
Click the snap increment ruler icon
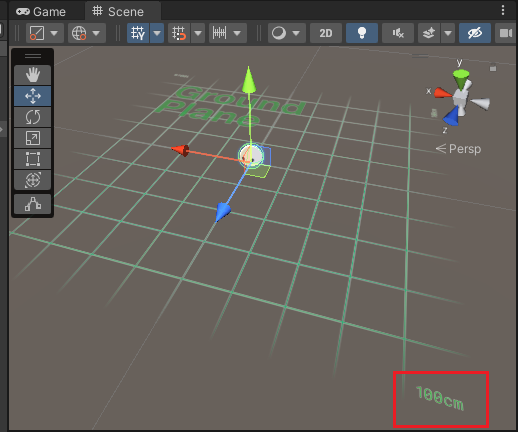(219, 33)
